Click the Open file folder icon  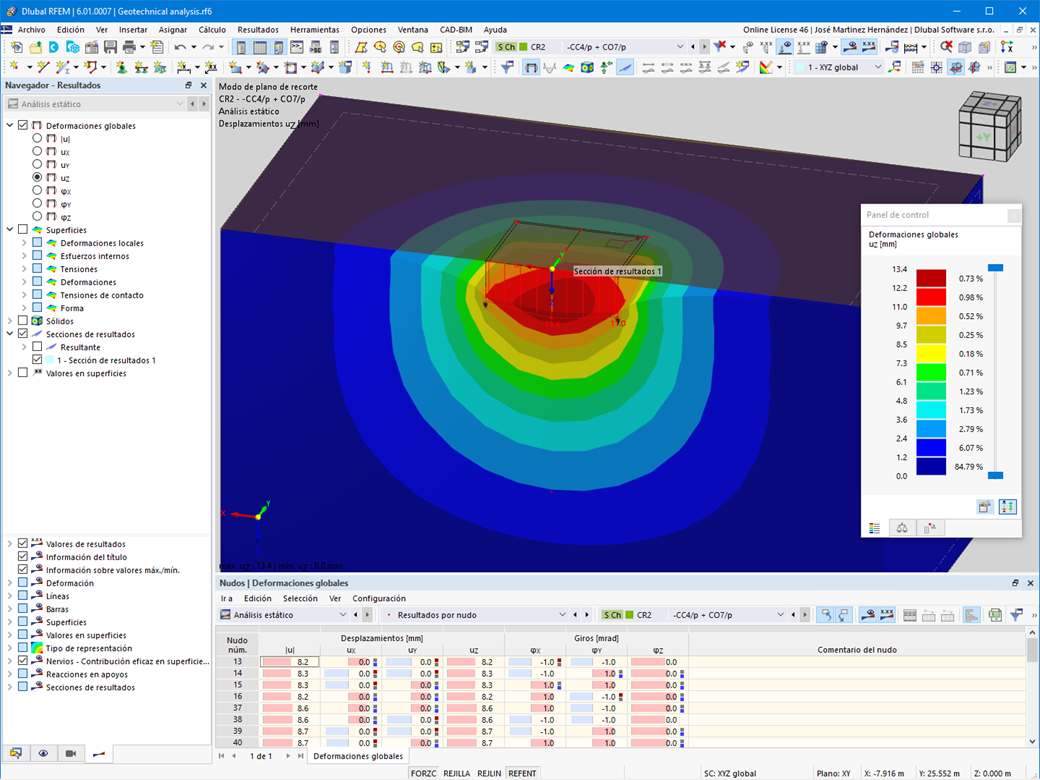coord(35,47)
